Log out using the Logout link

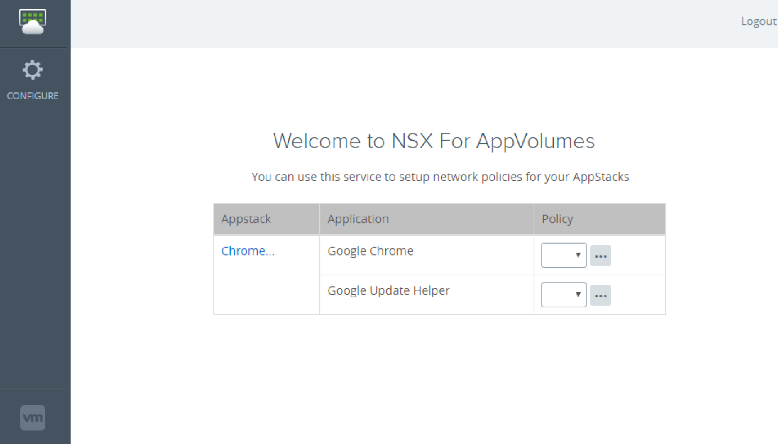pyautogui.click(x=759, y=21)
